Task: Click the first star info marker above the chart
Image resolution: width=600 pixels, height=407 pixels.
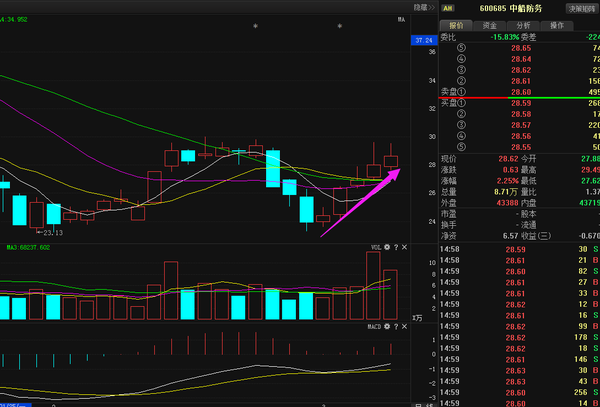Action: click(255, 26)
